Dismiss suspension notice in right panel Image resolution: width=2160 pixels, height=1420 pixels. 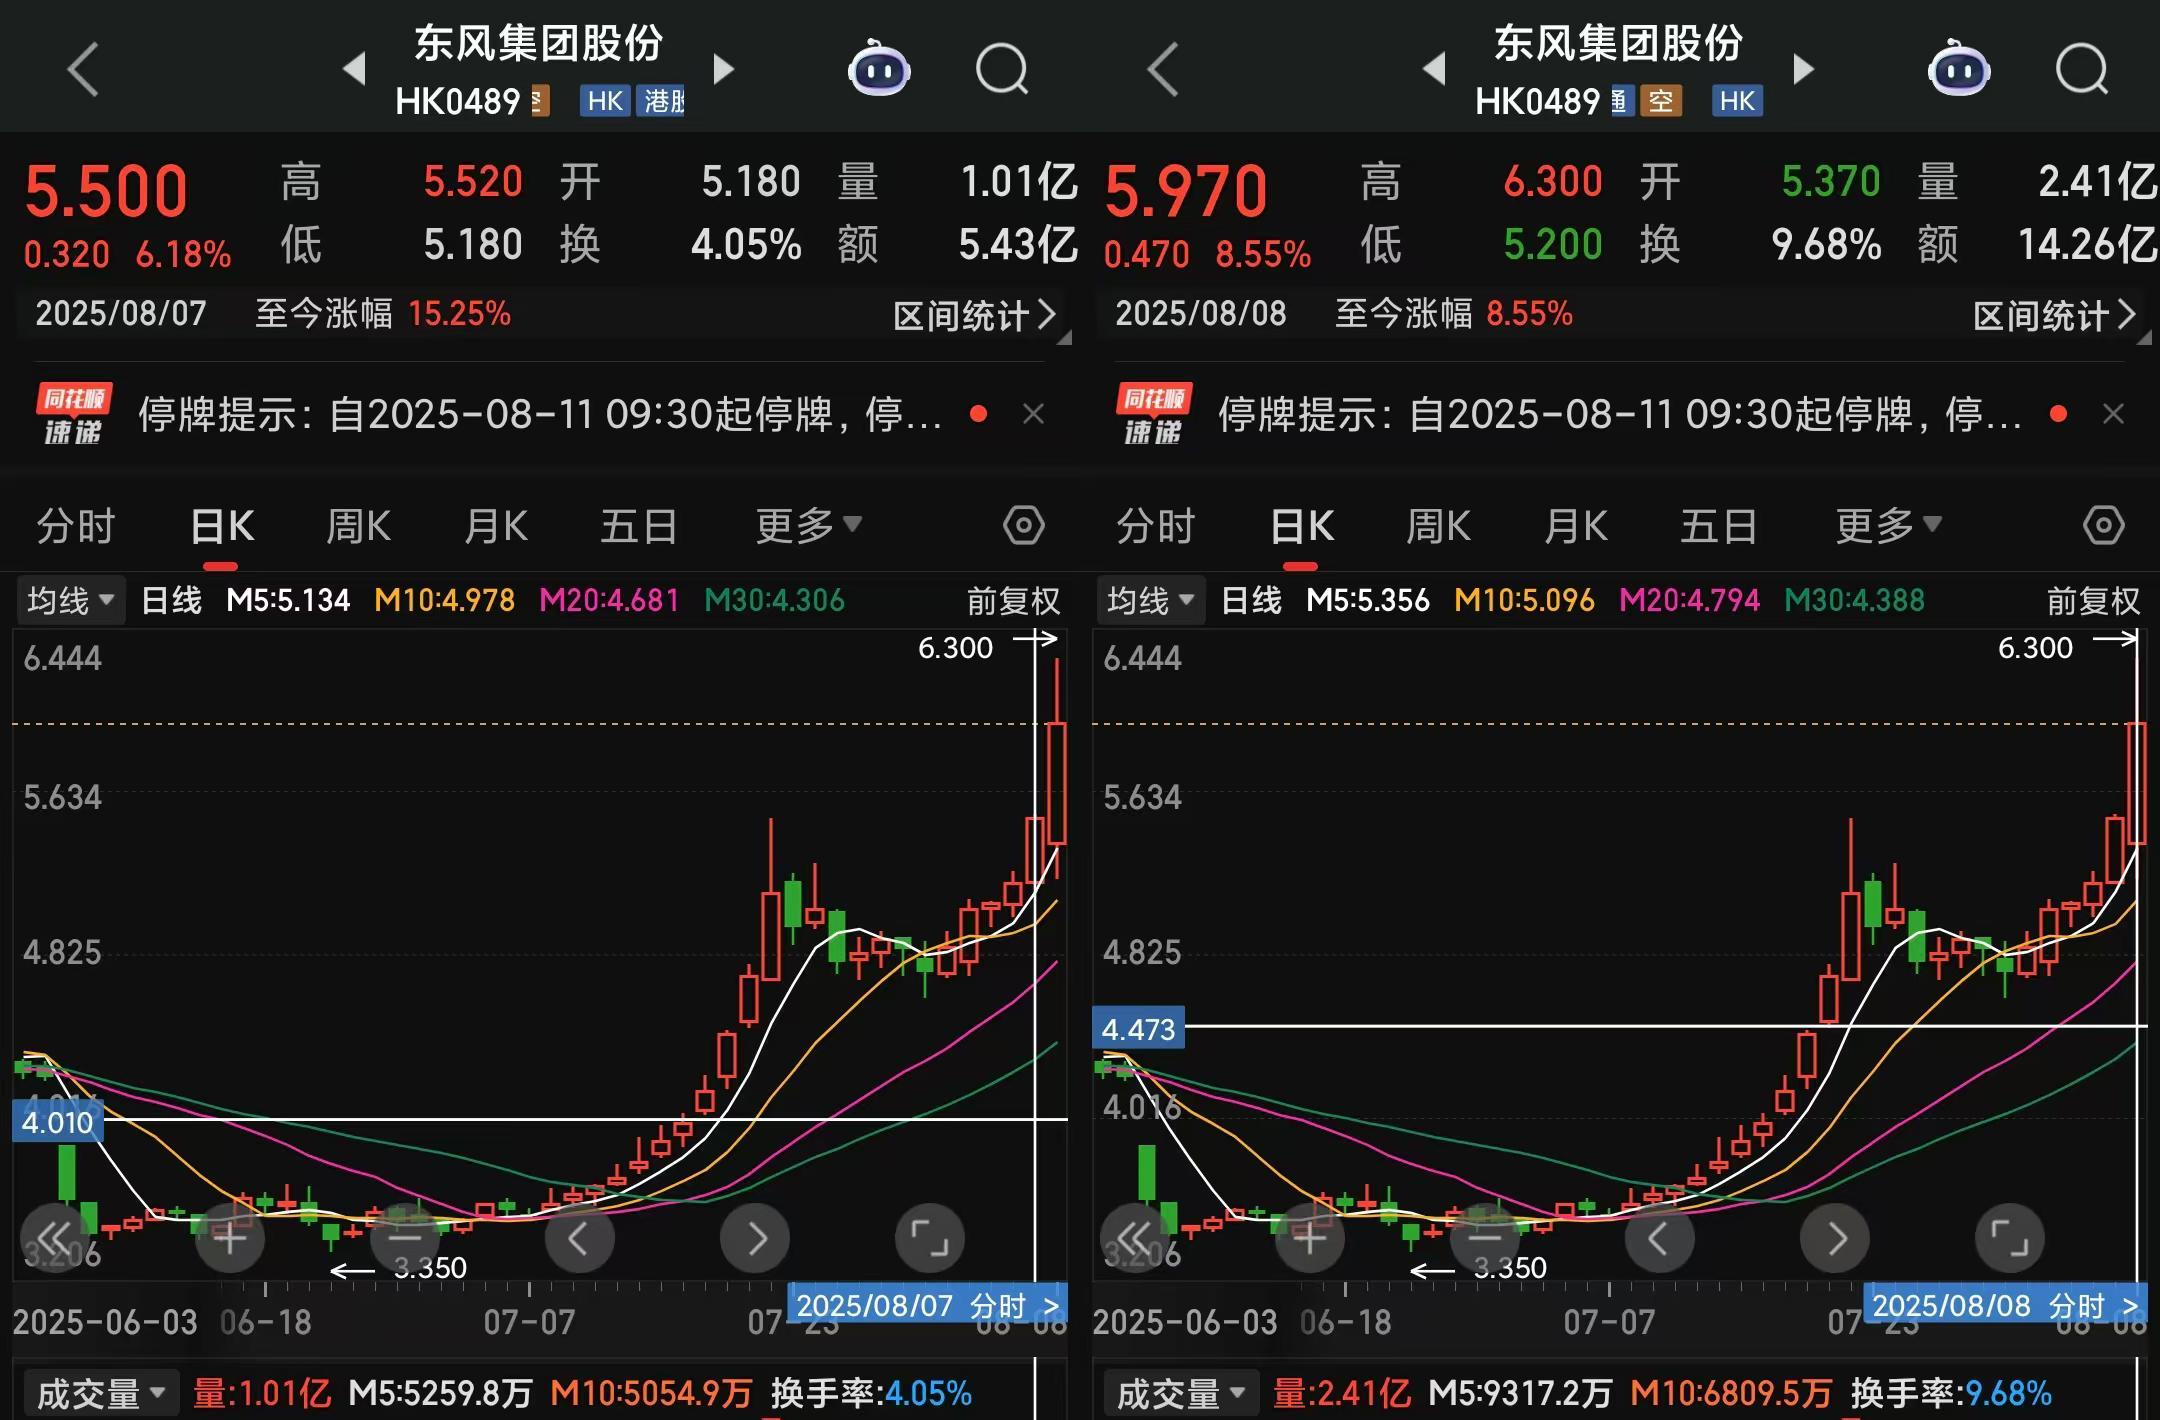point(2113,414)
